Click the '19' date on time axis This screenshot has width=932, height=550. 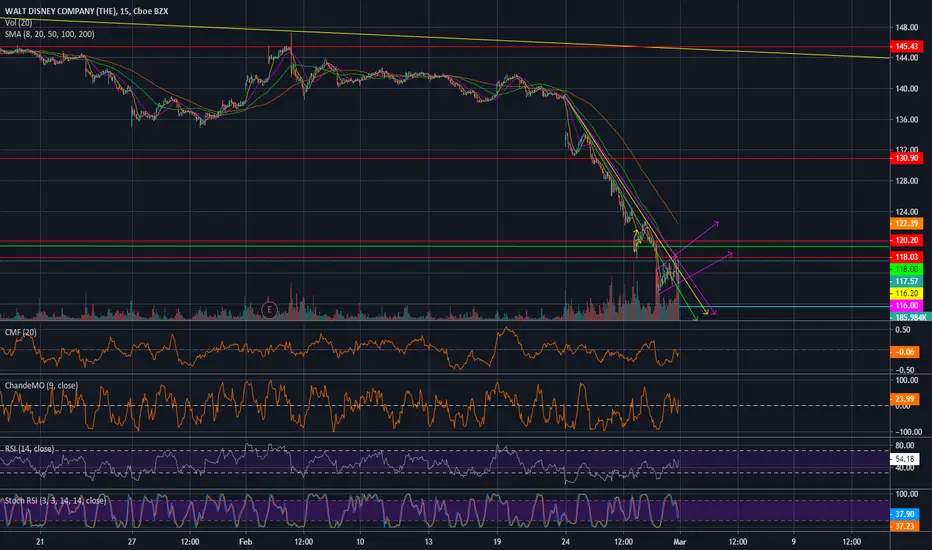point(497,542)
